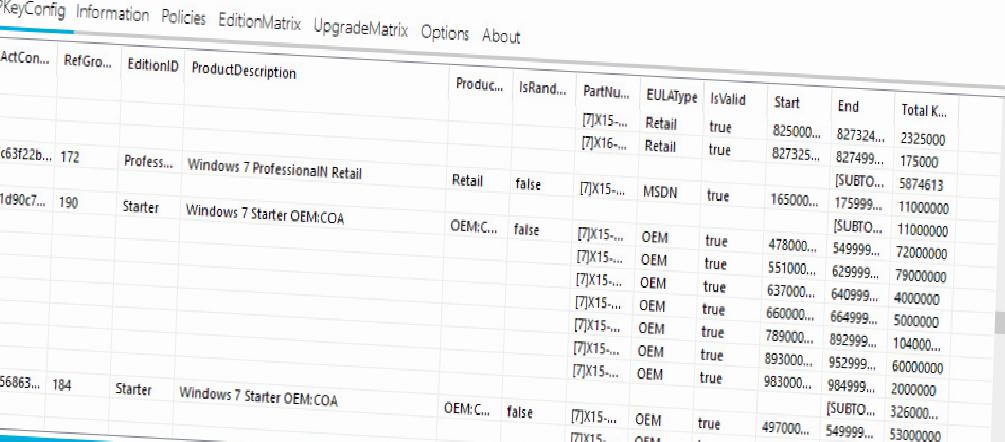
Task: Sort by the EditionID column header
Action: coord(153,65)
